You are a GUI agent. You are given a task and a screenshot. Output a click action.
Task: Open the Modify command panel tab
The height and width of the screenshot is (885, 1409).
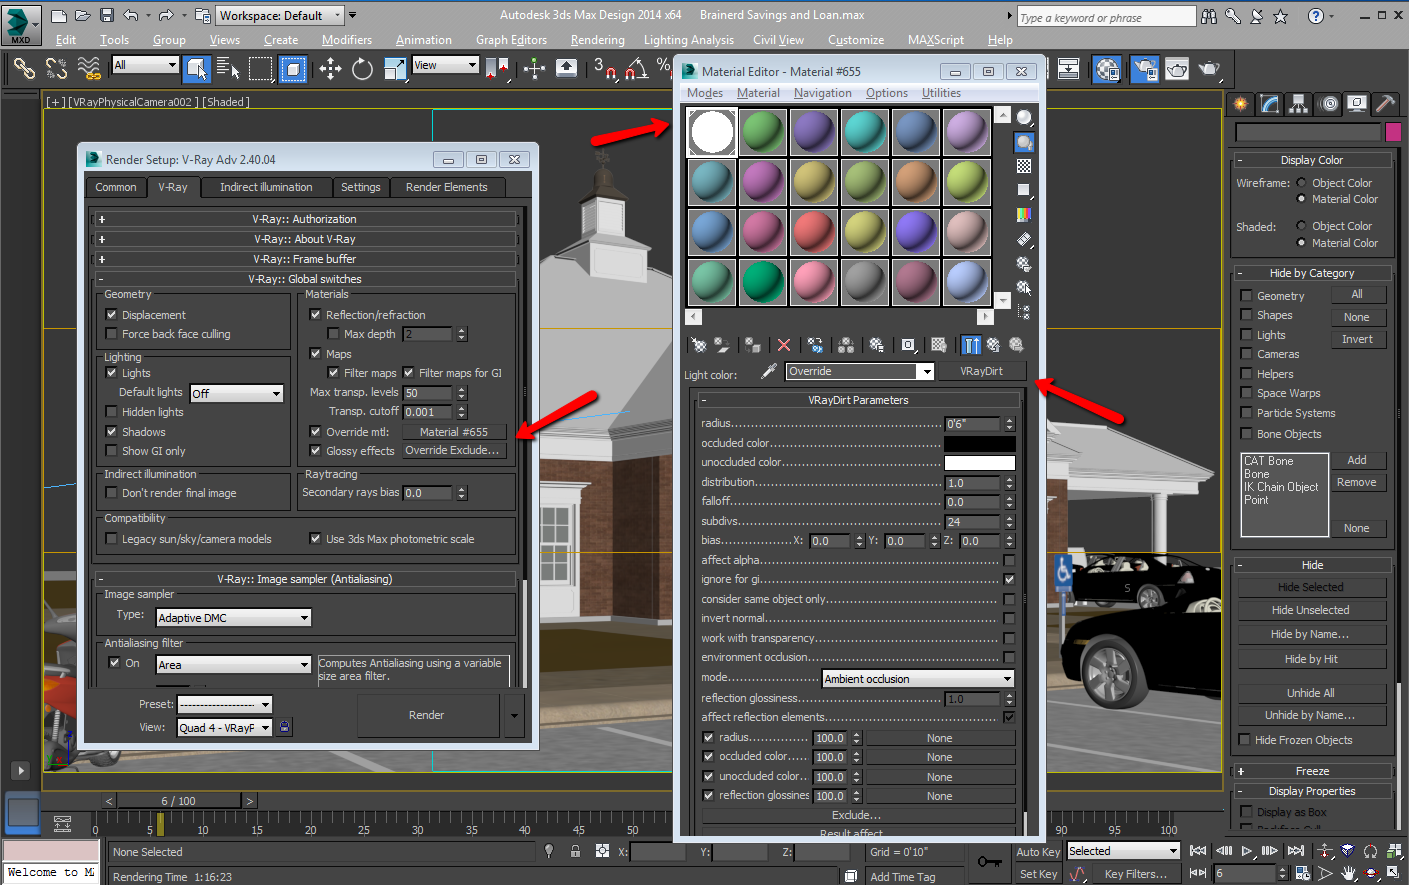click(x=1269, y=104)
